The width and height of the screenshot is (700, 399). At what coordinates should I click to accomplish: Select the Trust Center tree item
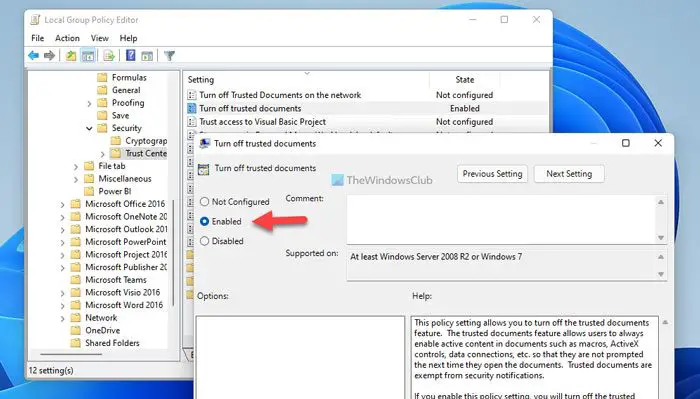coord(139,154)
